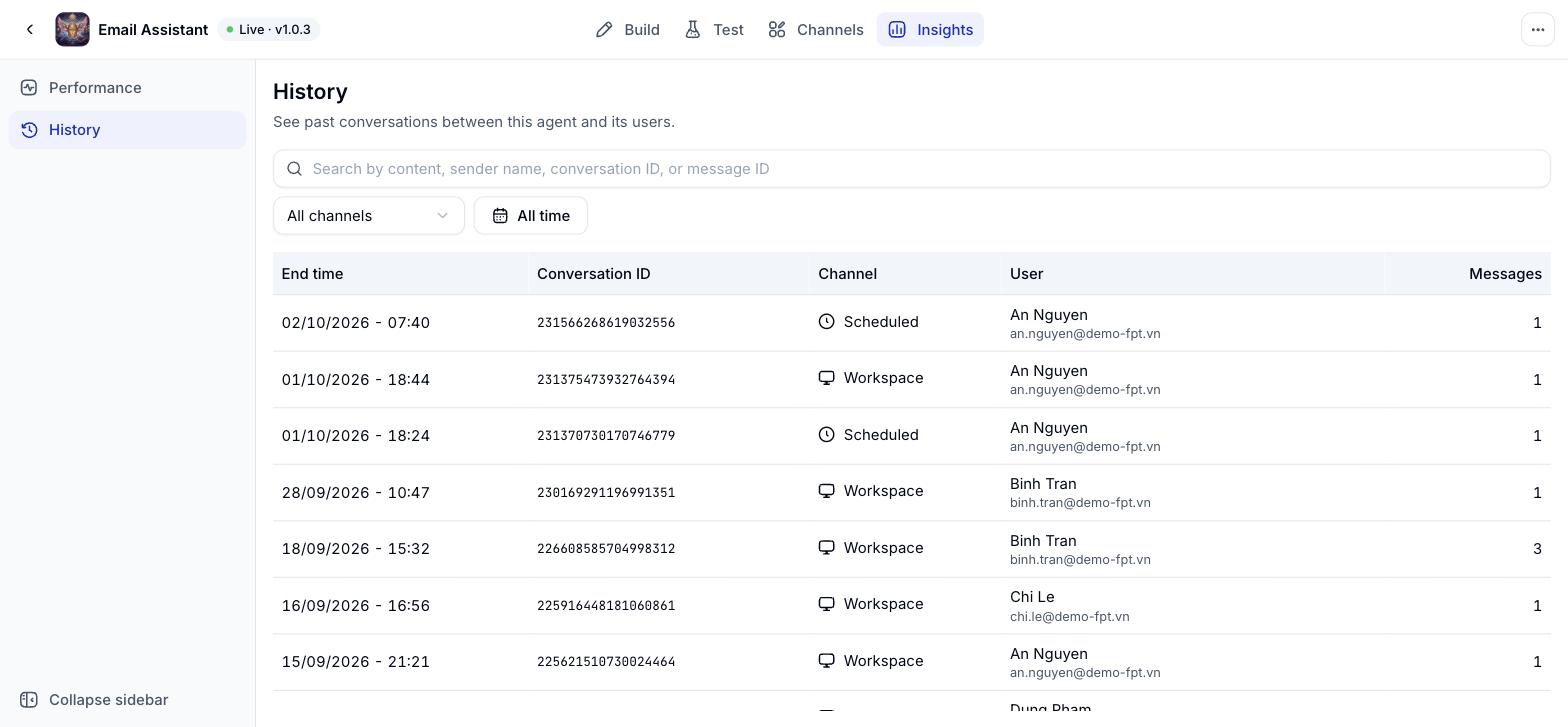The image size is (1568, 727).
Task: Click the Email Assistant avatar image
Action: pos(72,30)
